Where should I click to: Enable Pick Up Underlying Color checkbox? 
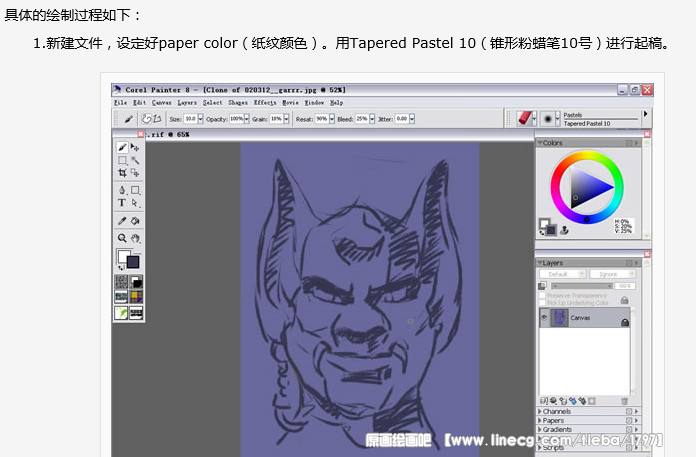click(x=542, y=303)
